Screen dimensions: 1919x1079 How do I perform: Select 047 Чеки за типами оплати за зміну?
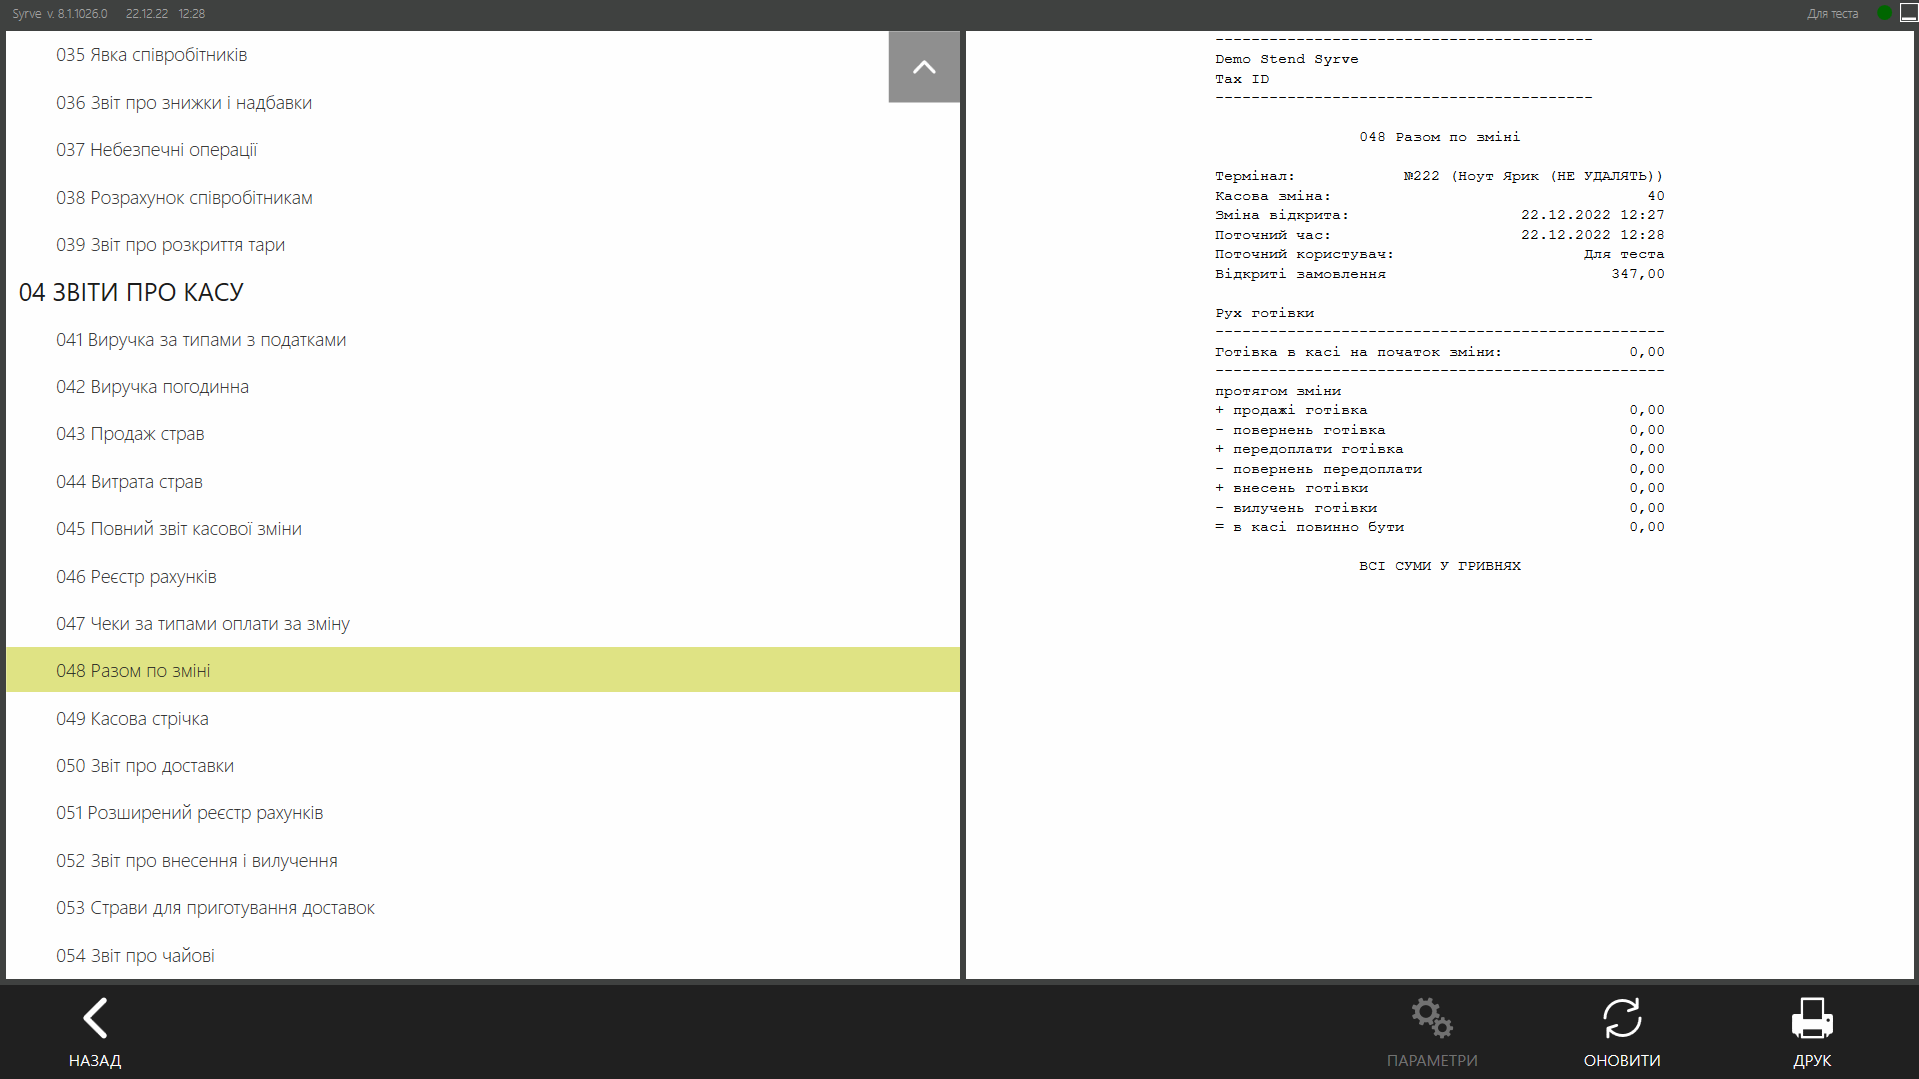[x=203, y=624]
